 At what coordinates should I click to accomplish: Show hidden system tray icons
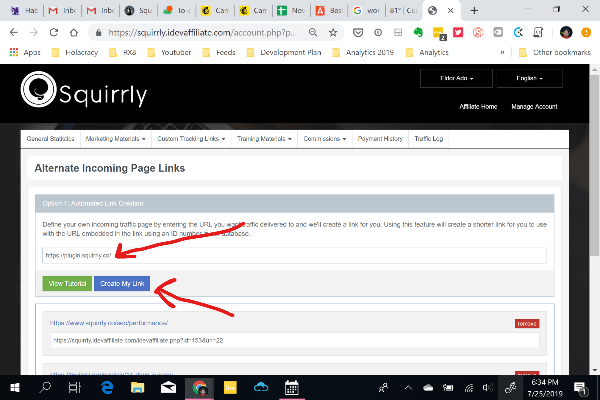pos(408,388)
